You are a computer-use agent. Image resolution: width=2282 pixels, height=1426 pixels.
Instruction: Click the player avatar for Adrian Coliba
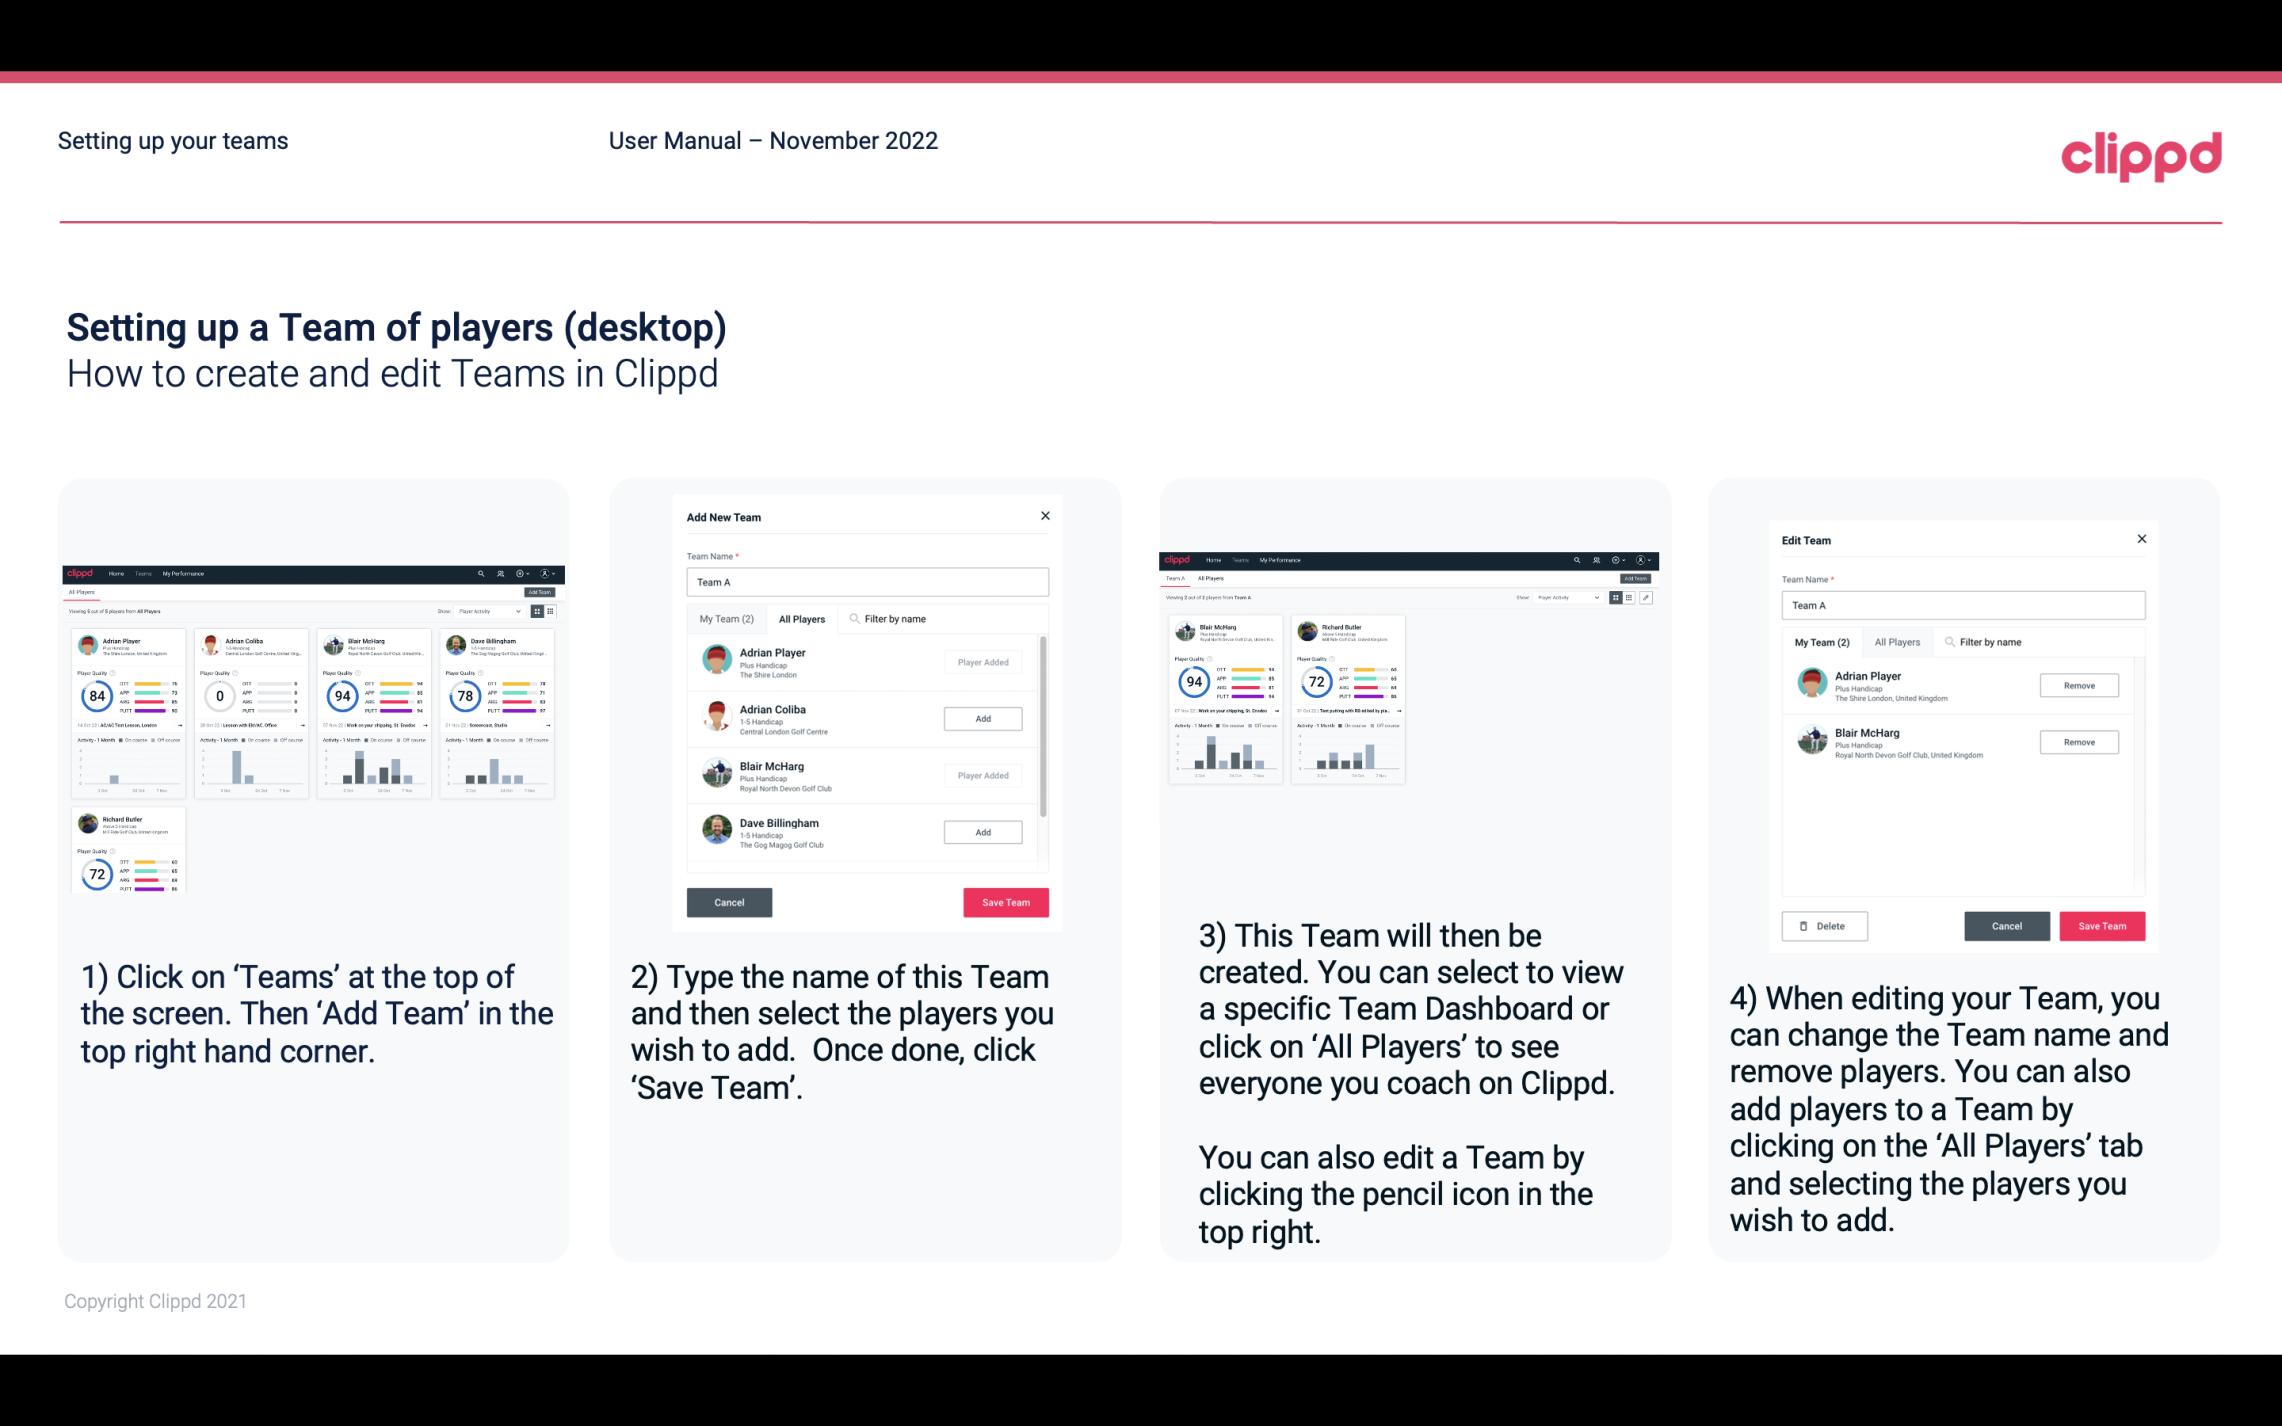[x=716, y=718]
